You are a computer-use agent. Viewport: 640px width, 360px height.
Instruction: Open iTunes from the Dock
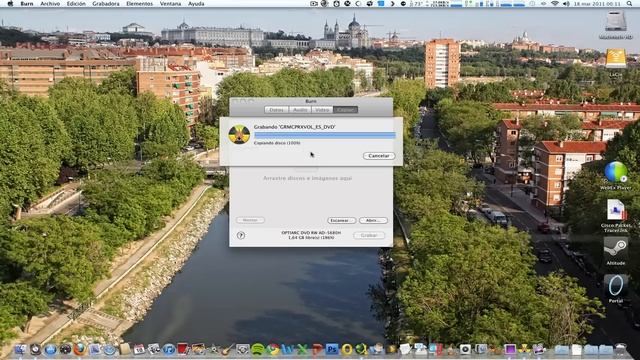point(169,349)
